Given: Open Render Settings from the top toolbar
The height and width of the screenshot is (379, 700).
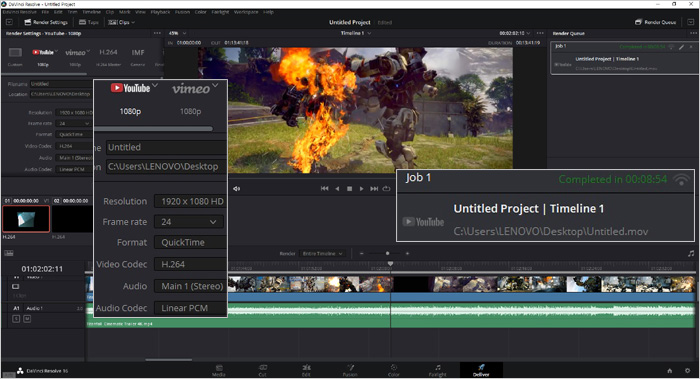Looking at the screenshot, I should pos(46,22).
